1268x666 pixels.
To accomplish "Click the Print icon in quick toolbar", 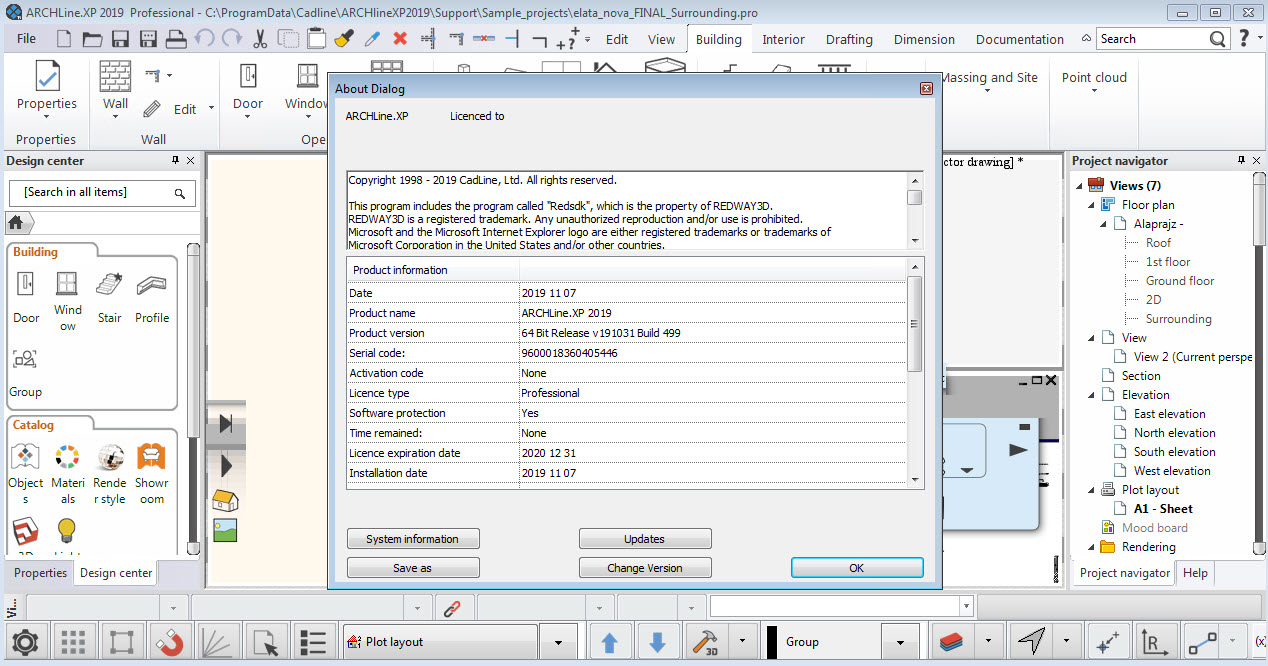I will pos(176,39).
